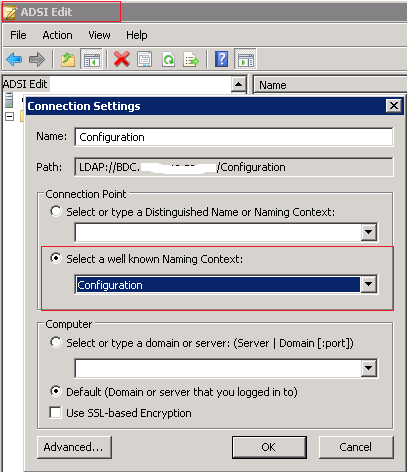418x472 pixels.
Task: Close the Connection Settings dialog
Action: (x=394, y=106)
